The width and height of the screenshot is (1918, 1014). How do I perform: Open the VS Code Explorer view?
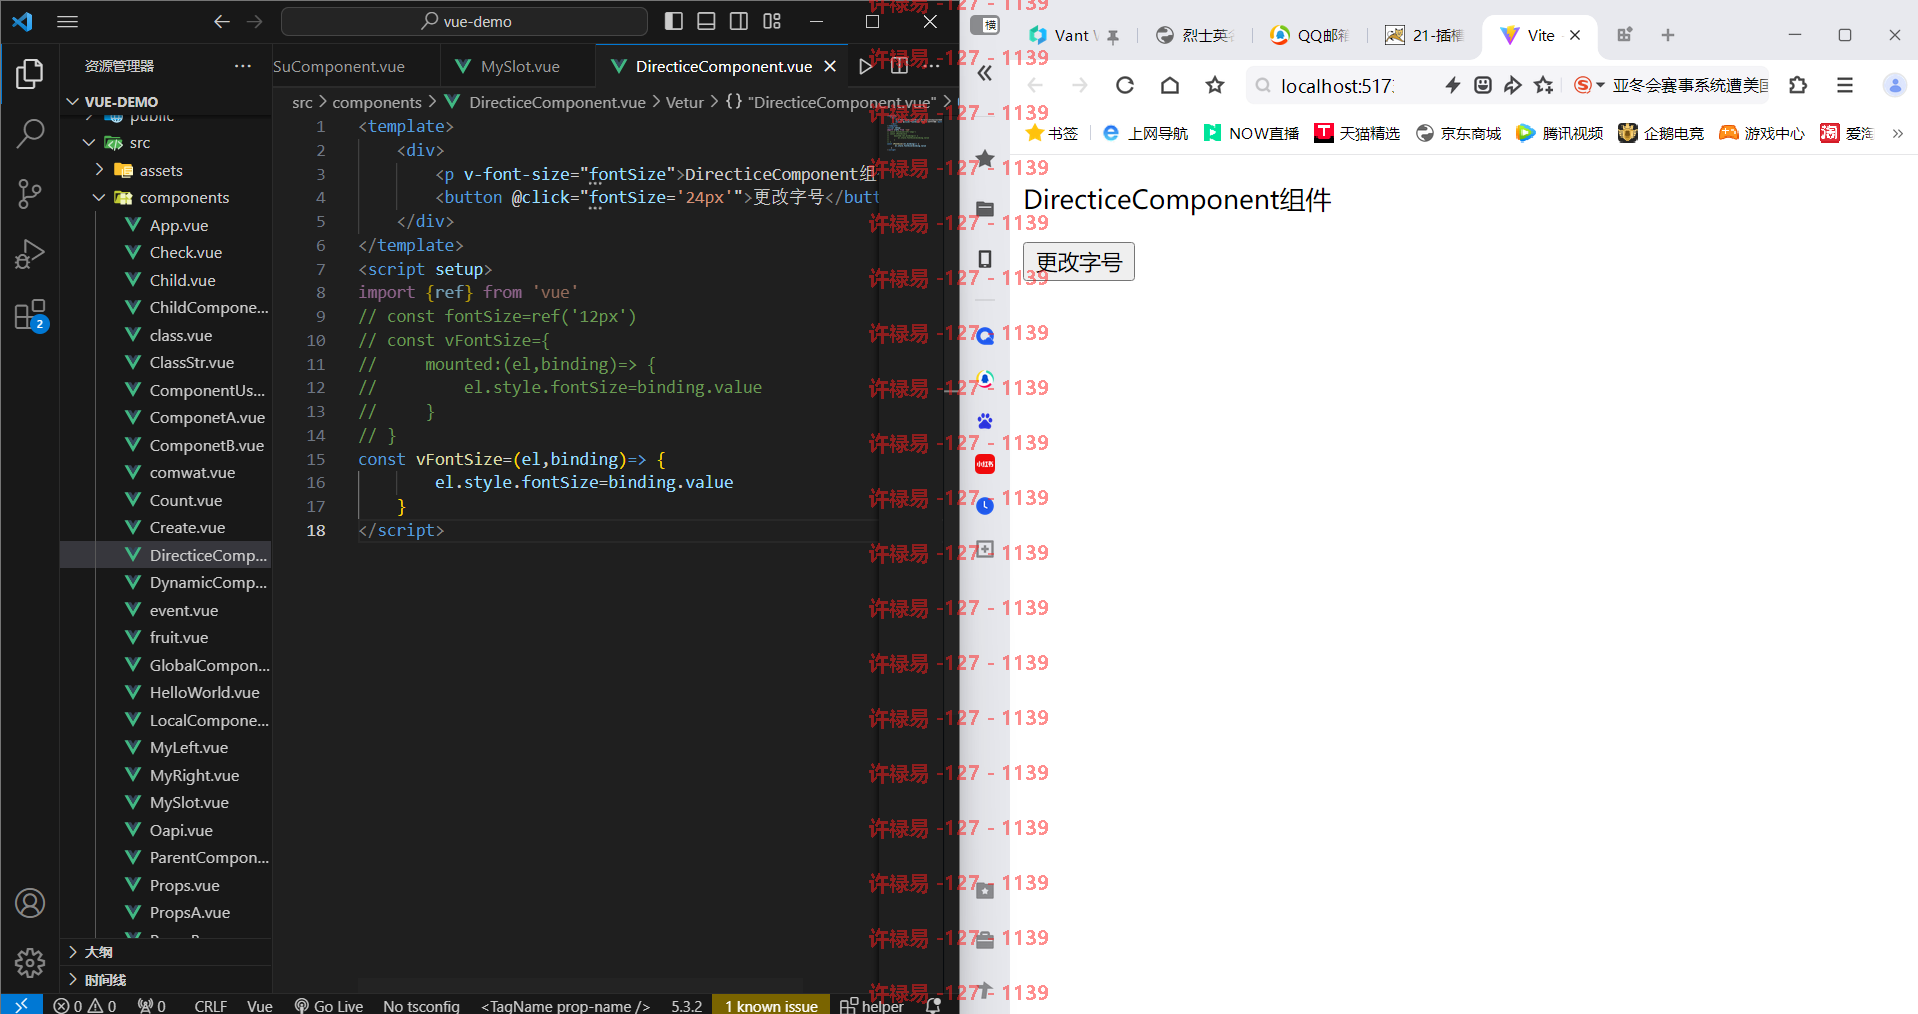(x=30, y=74)
